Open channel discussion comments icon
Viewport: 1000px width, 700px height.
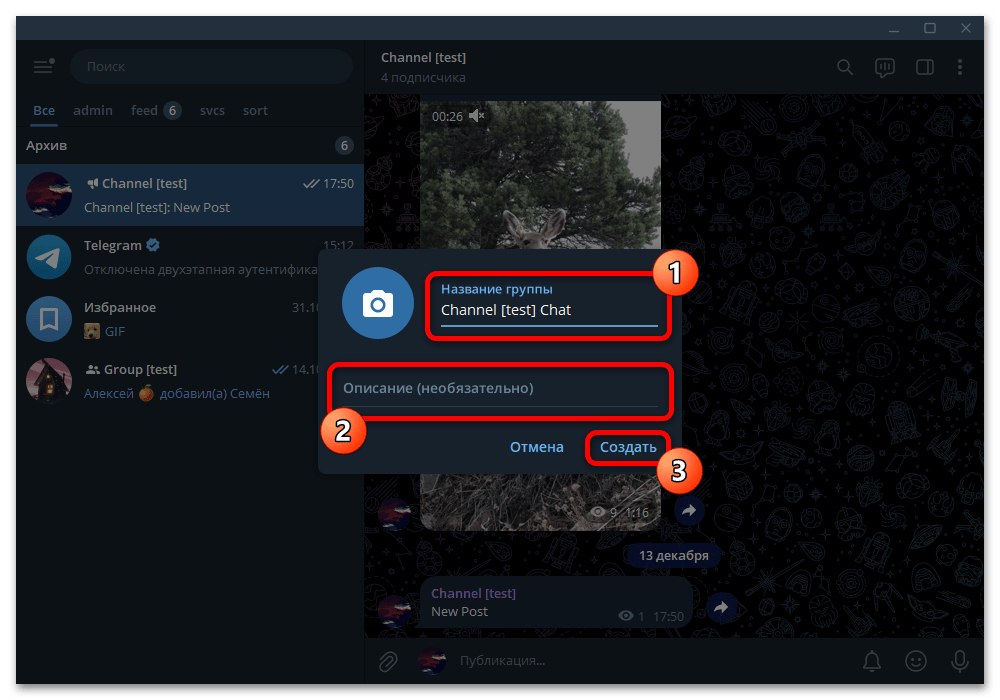coord(885,68)
